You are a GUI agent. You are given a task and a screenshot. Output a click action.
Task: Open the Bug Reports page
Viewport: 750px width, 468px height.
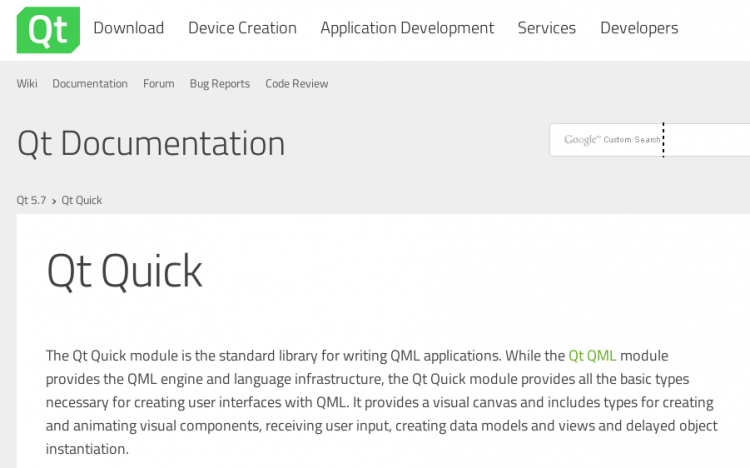pyautogui.click(x=220, y=84)
